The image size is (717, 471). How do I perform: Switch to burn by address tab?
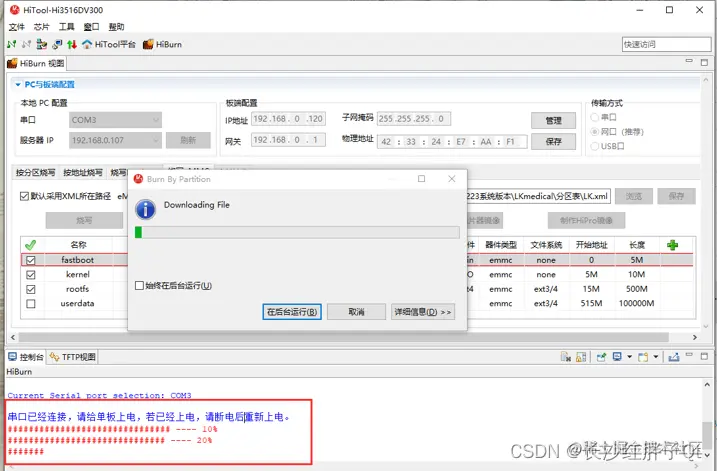[x=83, y=172]
